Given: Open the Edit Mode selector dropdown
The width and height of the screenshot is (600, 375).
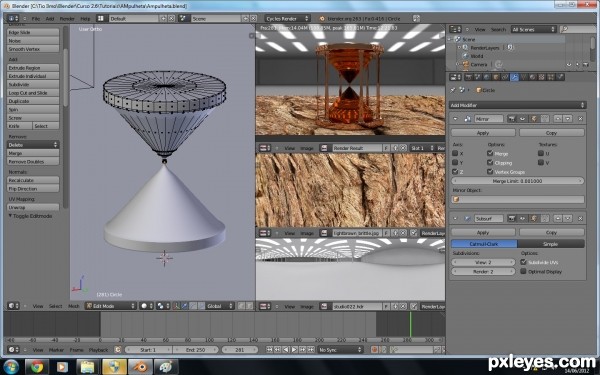Looking at the screenshot, I should click(111, 306).
